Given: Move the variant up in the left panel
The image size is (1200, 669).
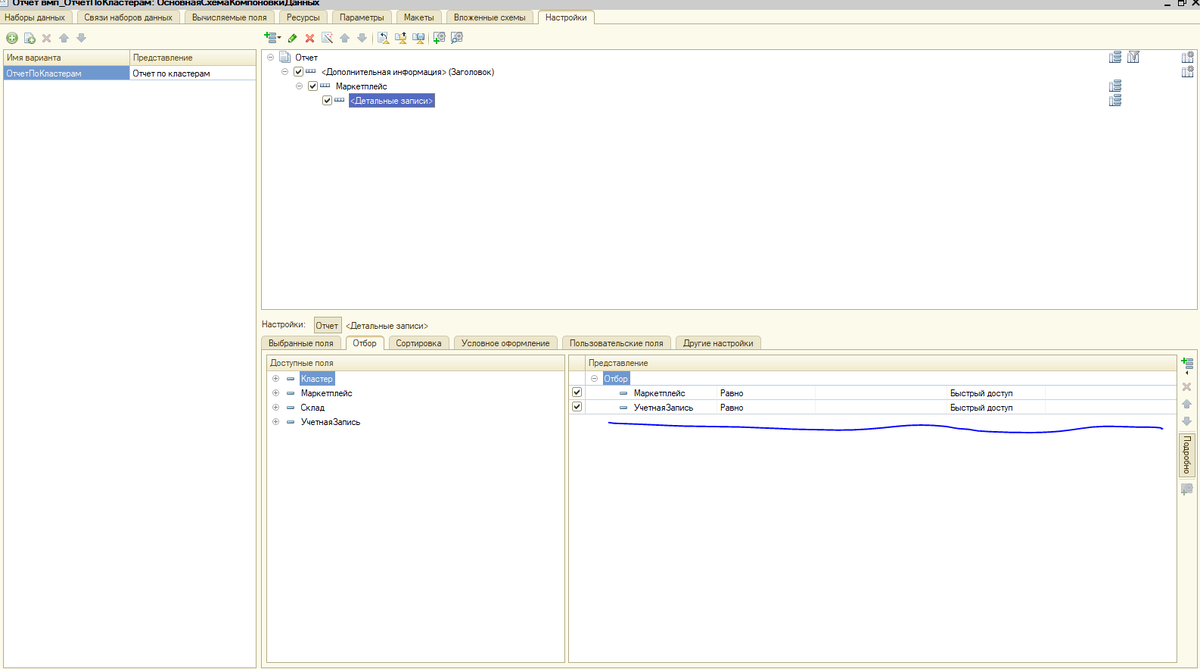Looking at the screenshot, I should [x=64, y=38].
